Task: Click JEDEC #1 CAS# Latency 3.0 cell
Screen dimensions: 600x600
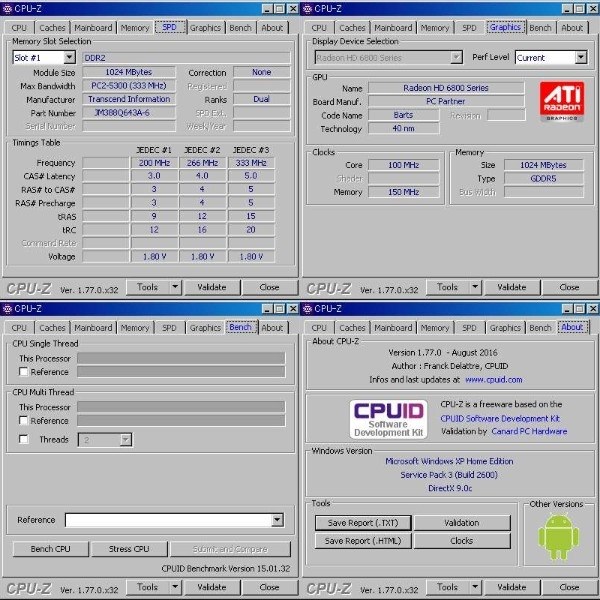Action: coord(154,176)
